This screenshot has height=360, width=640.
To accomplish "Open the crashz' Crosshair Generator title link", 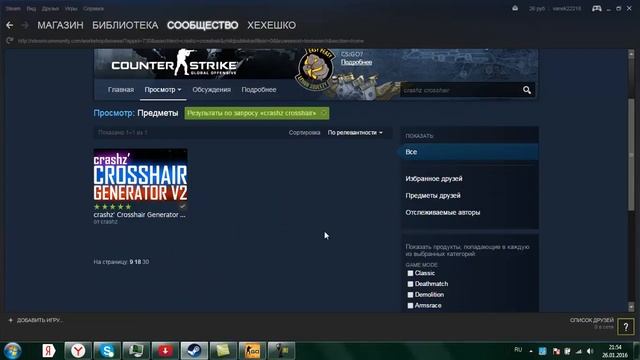I will (x=140, y=215).
